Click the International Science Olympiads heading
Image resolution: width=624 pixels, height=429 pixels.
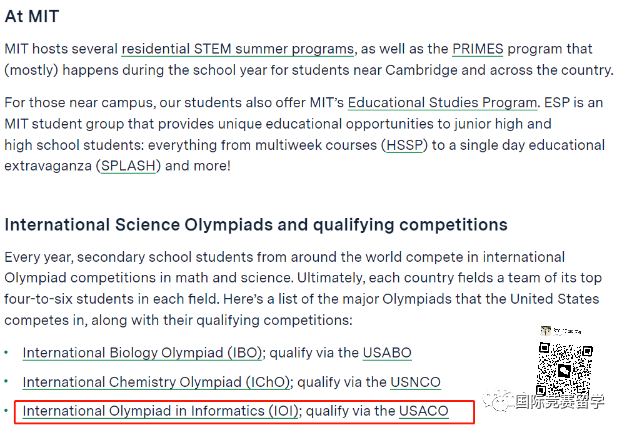pos(255,225)
